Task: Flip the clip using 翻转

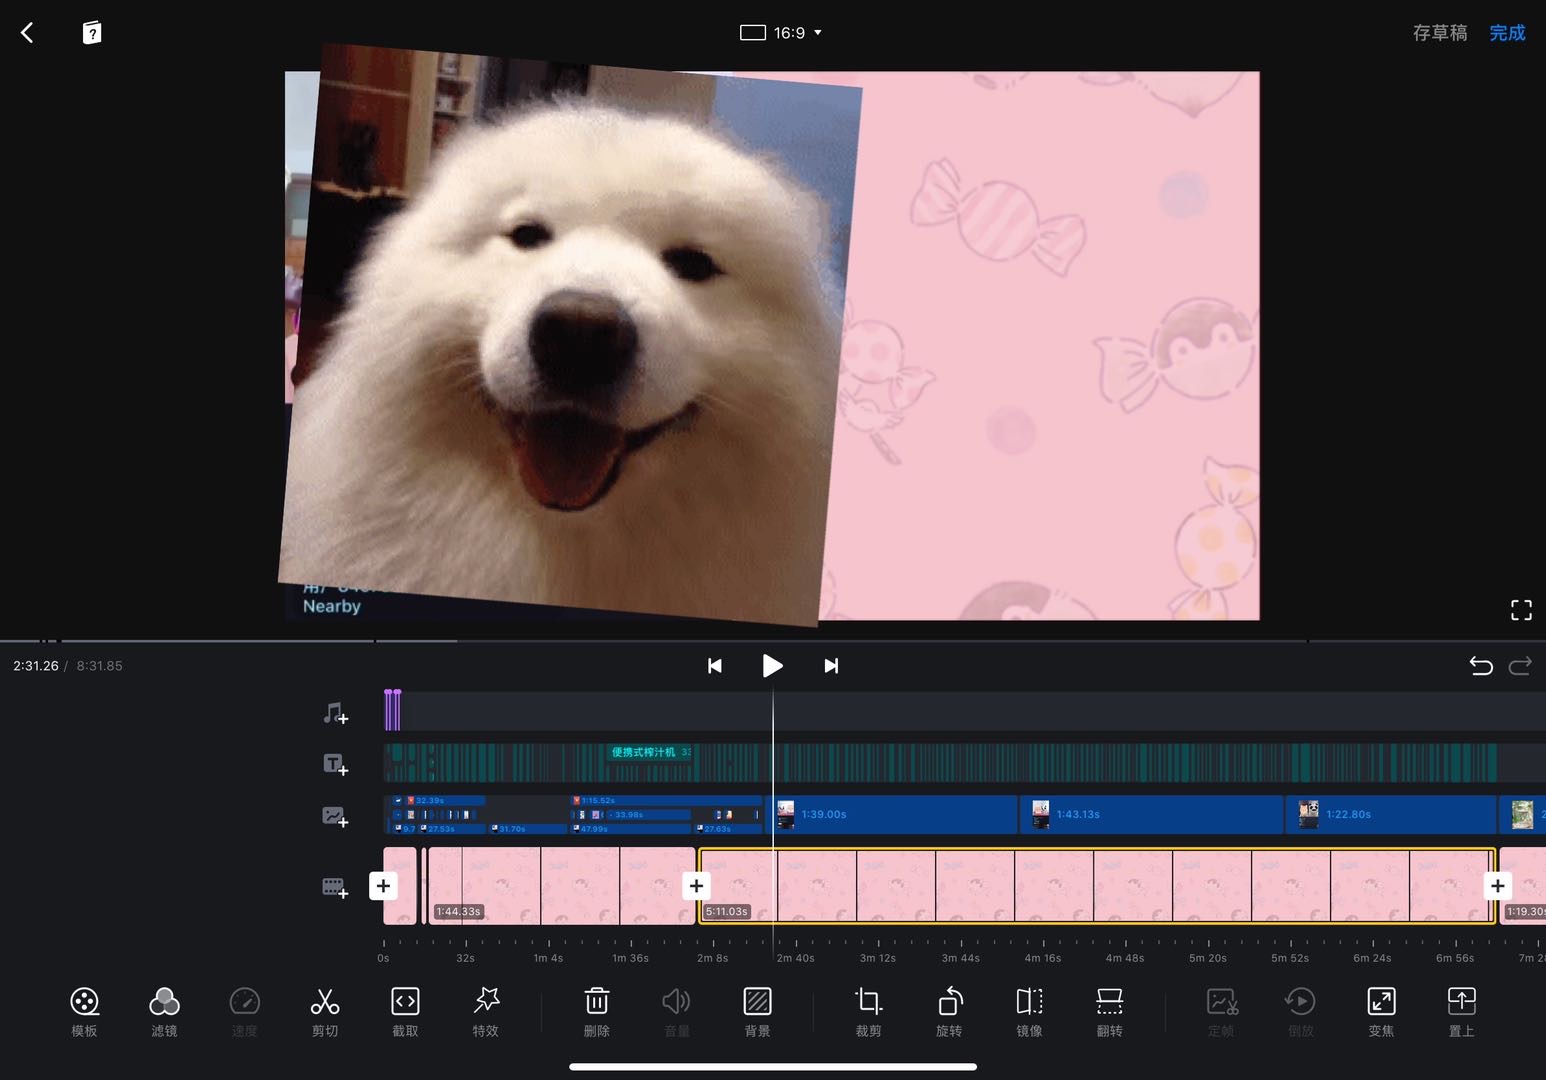Action: click(1109, 1011)
